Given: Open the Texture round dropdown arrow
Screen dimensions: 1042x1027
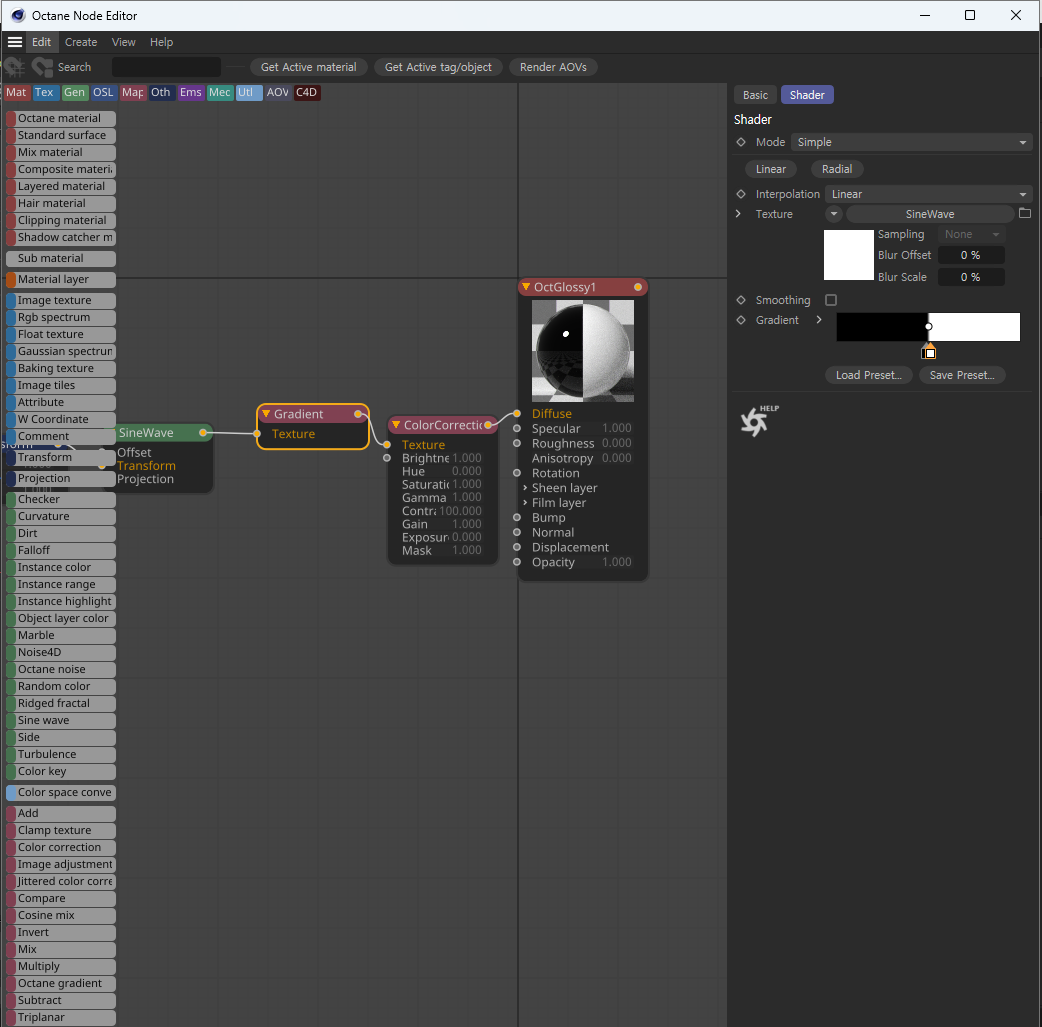Looking at the screenshot, I should point(833,213).
